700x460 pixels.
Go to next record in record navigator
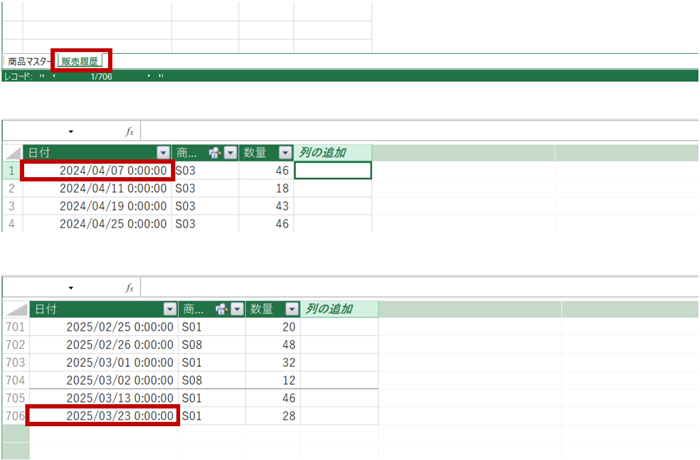(149, 76)
